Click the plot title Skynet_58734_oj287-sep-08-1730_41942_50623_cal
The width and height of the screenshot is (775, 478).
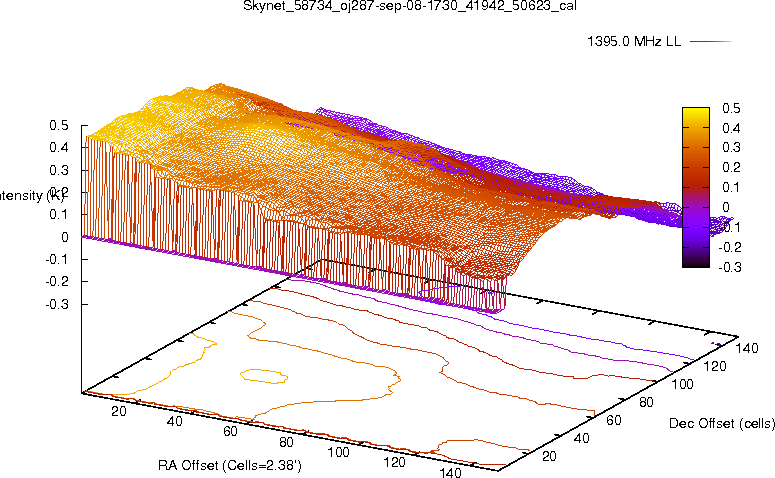pyautogui.click(x=410, y=6)
